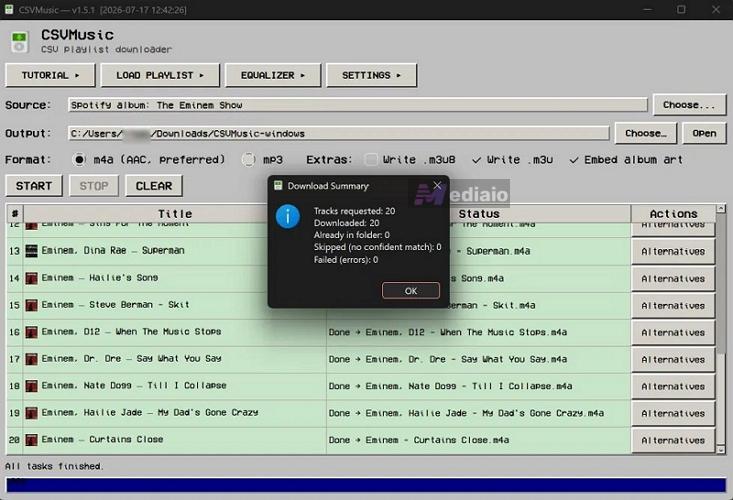Click the Title column header
The image size is (733, 500).
click(x=175, y=214)
